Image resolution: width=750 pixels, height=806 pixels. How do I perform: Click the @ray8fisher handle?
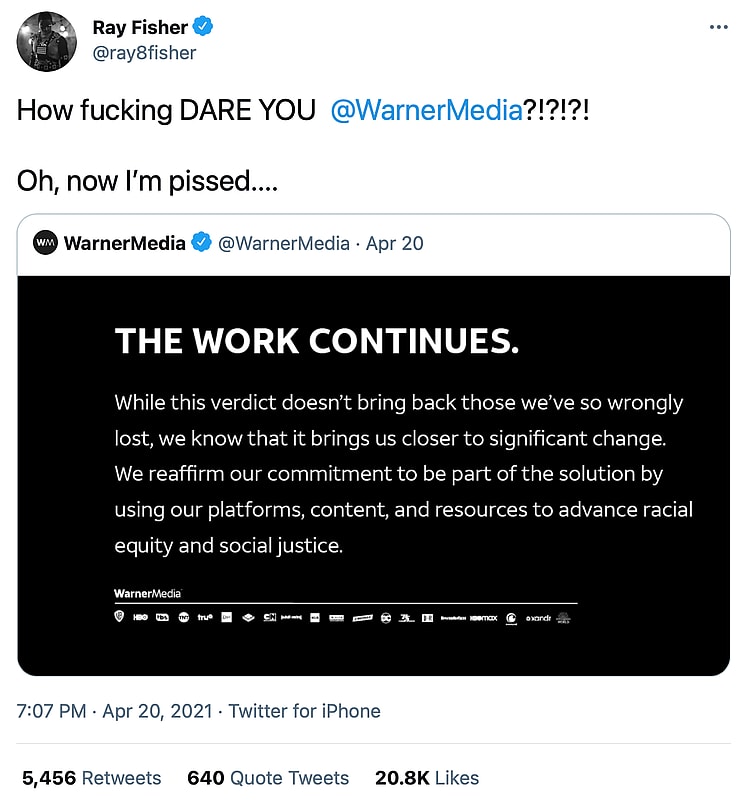[144, 53]
